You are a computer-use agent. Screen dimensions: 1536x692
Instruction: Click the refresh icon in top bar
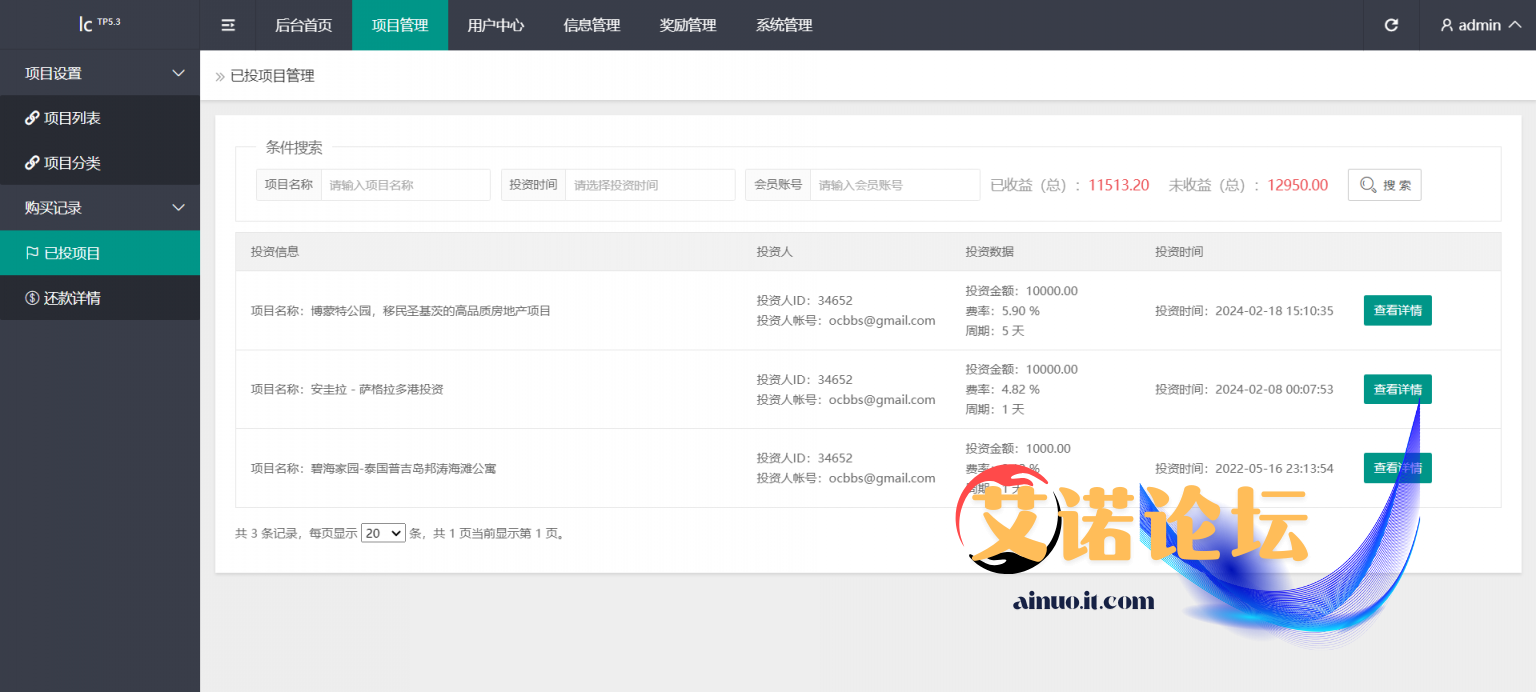1391,25
